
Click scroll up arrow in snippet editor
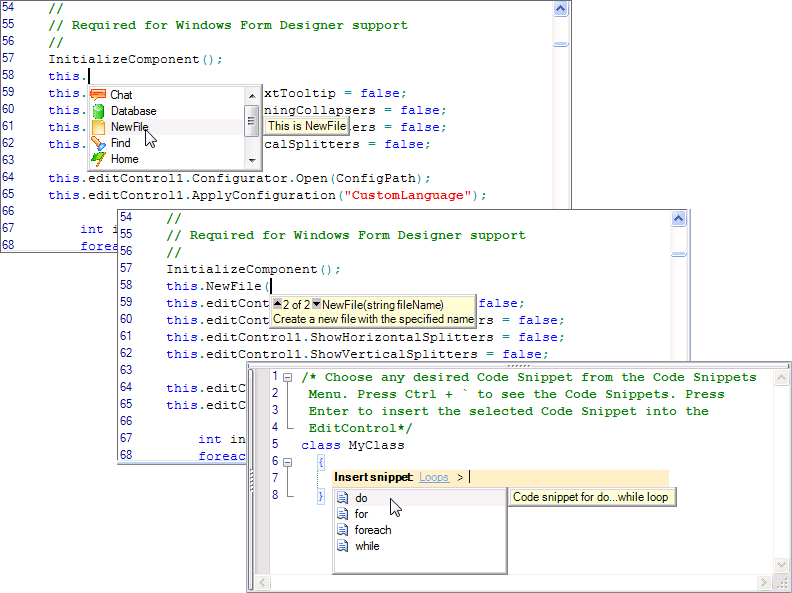781,377
